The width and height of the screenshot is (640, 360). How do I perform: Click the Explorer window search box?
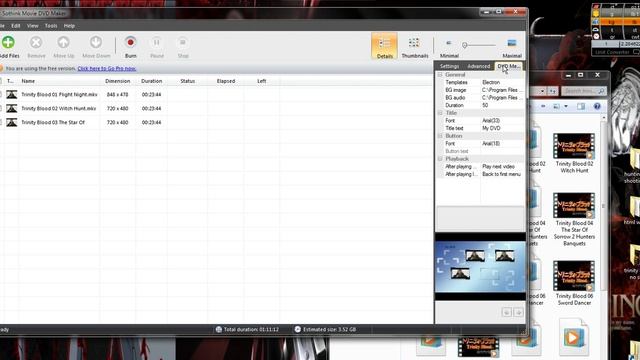584,91
